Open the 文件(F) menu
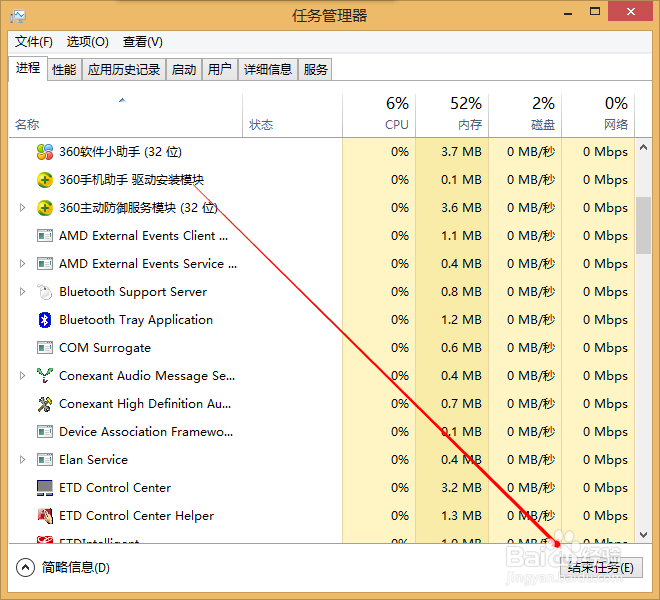The height and width of the screenshot is (600, 660). [34, 42]
